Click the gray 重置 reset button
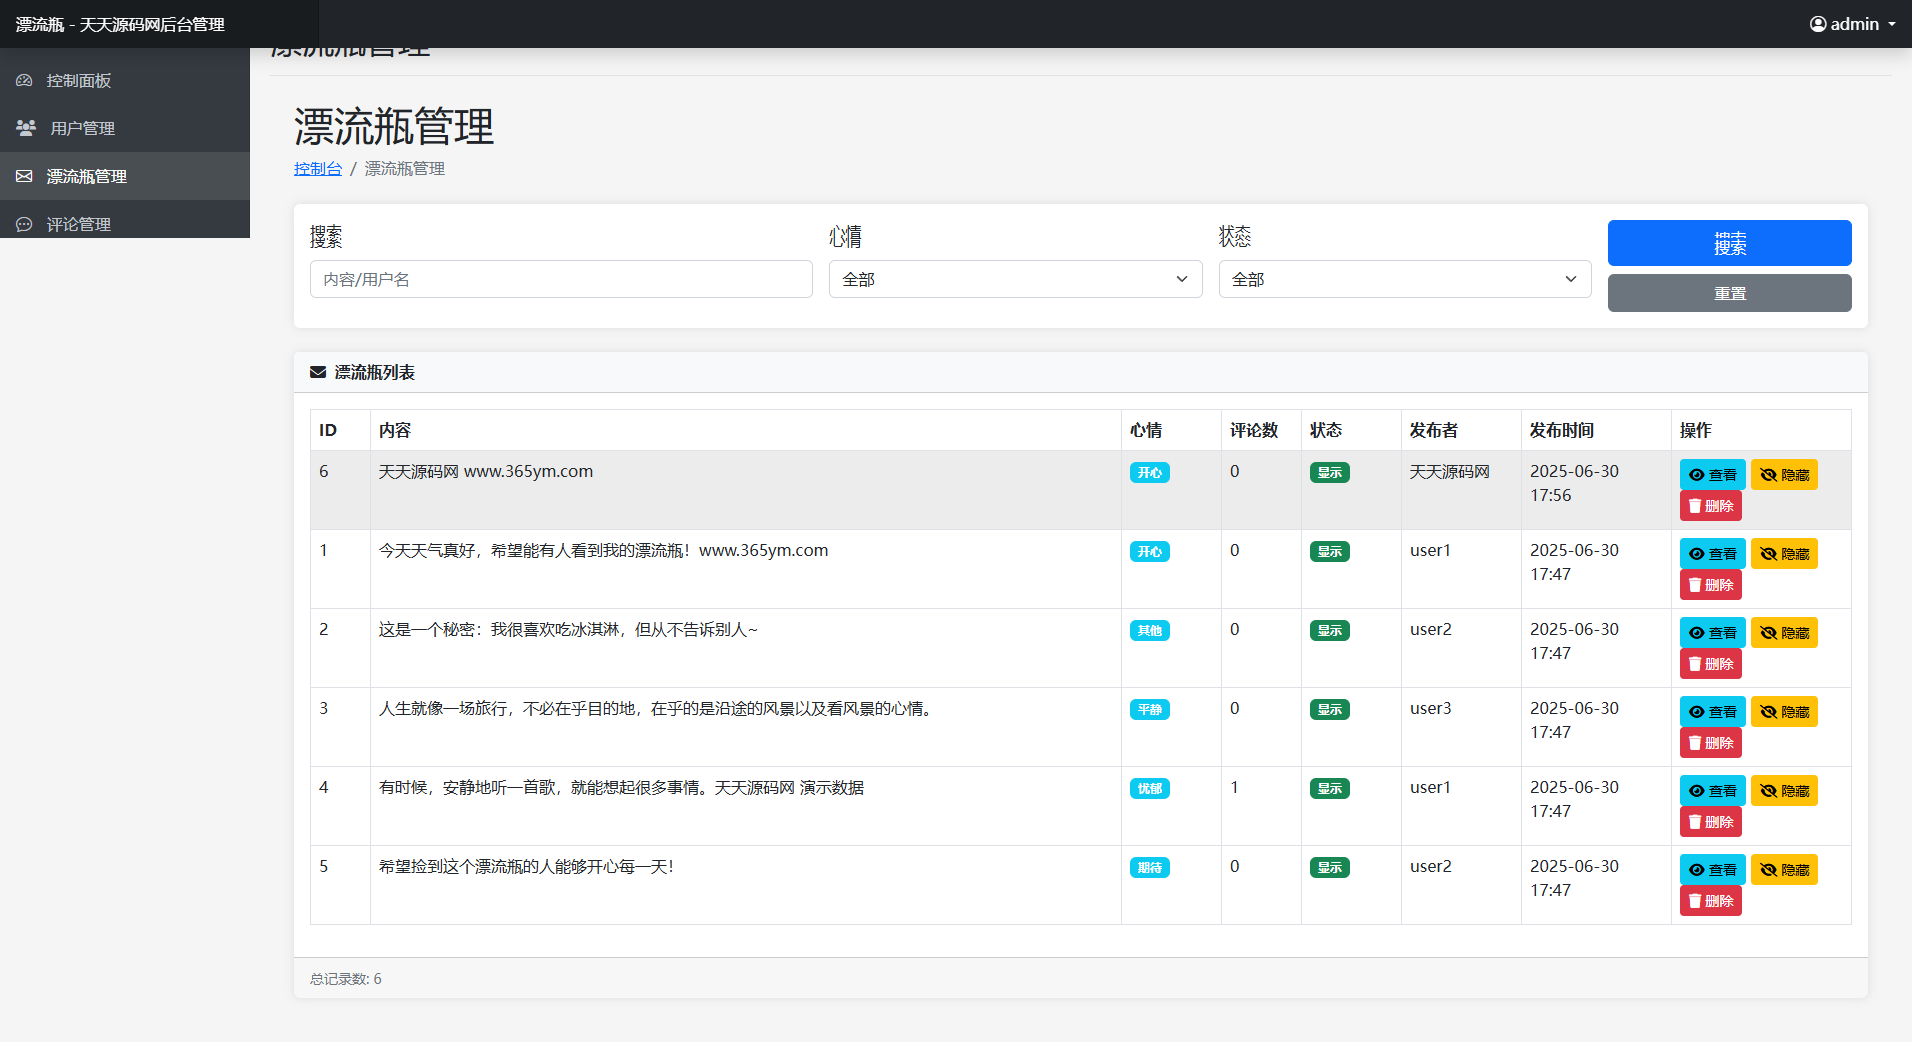 click(1729, 293)
